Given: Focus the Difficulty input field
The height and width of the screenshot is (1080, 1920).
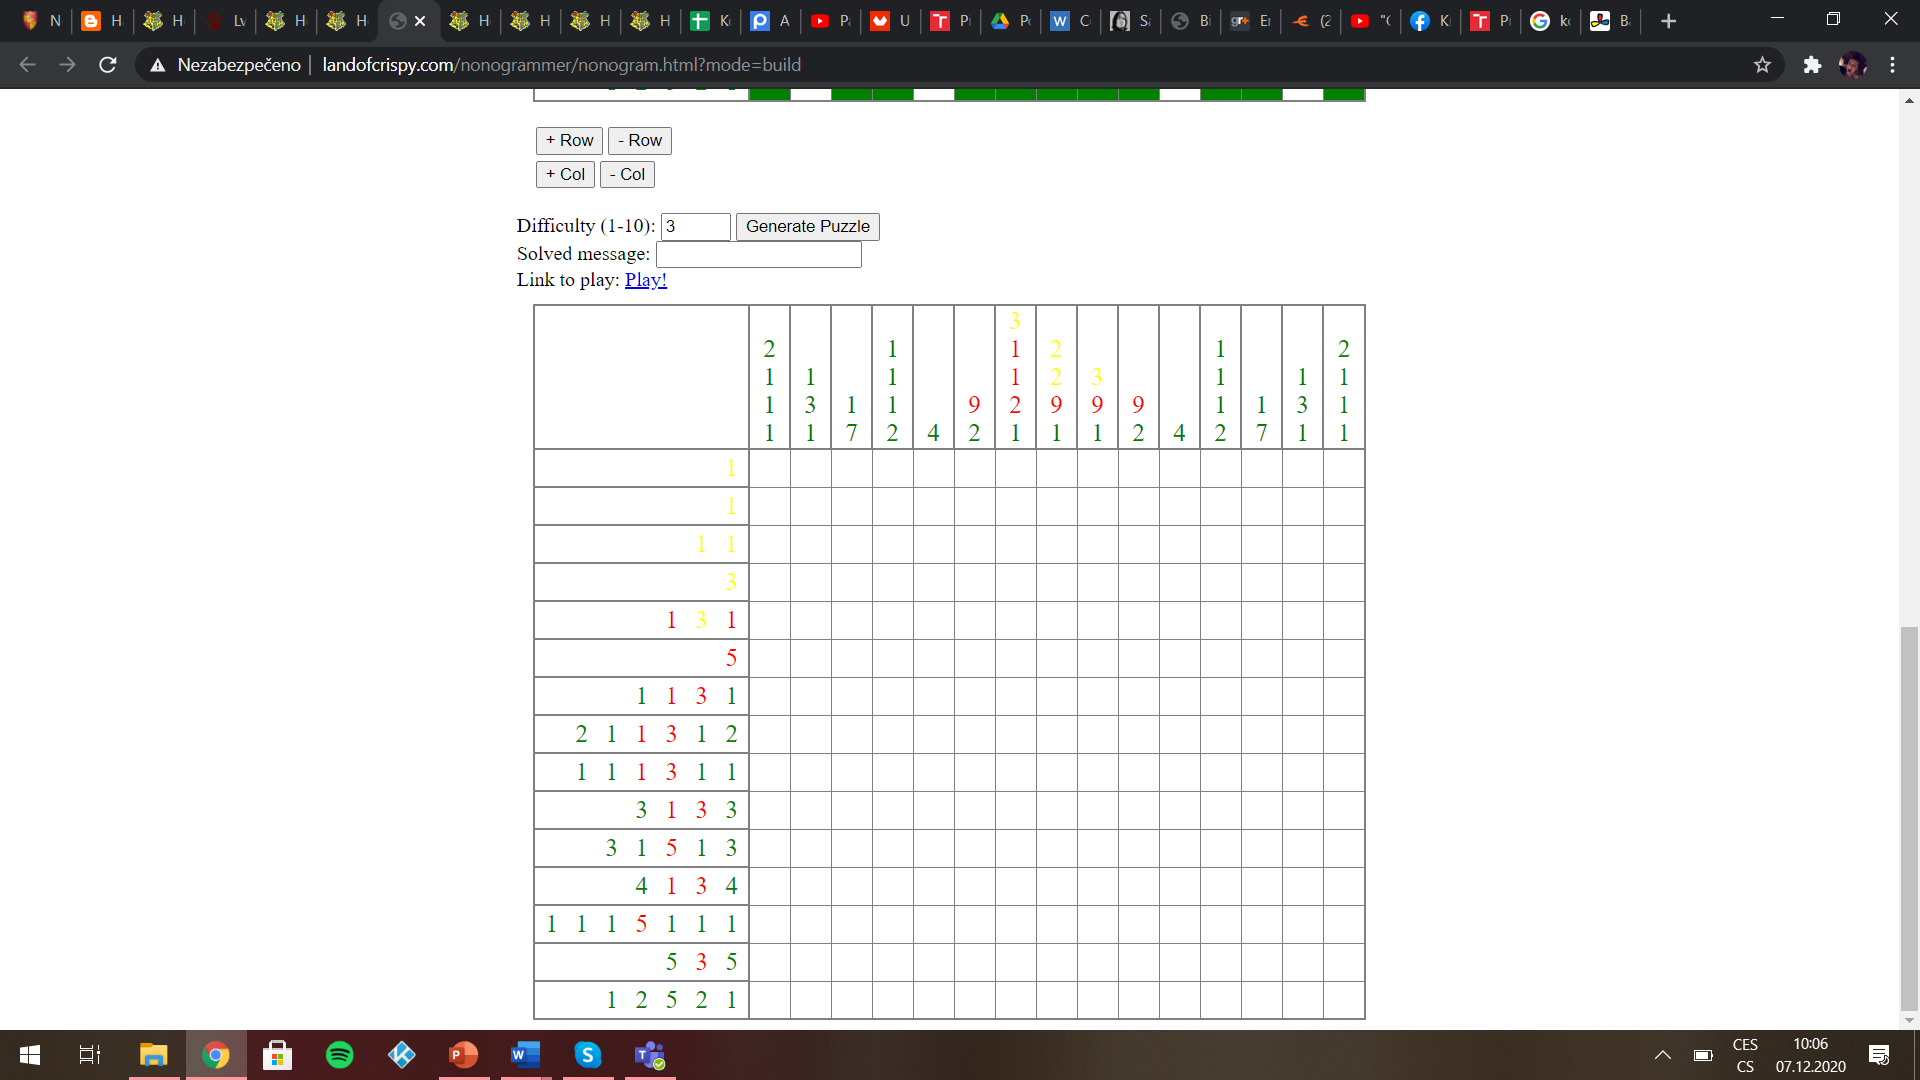Looking at the screenshot, I should 695,227.
